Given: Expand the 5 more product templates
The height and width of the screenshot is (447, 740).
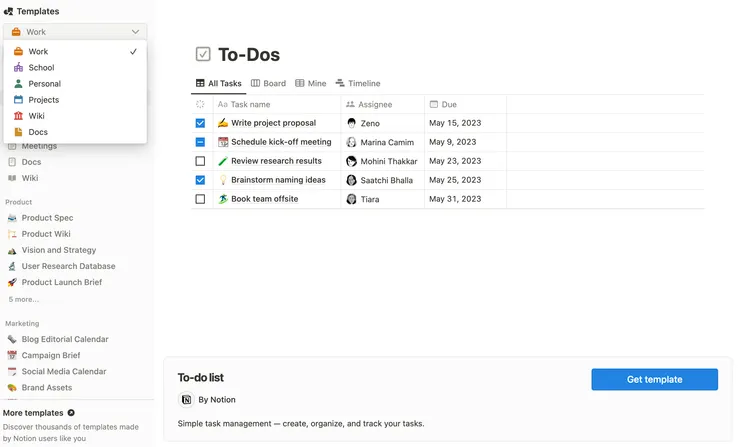Looking at the screenshot, I should [24, 299].
